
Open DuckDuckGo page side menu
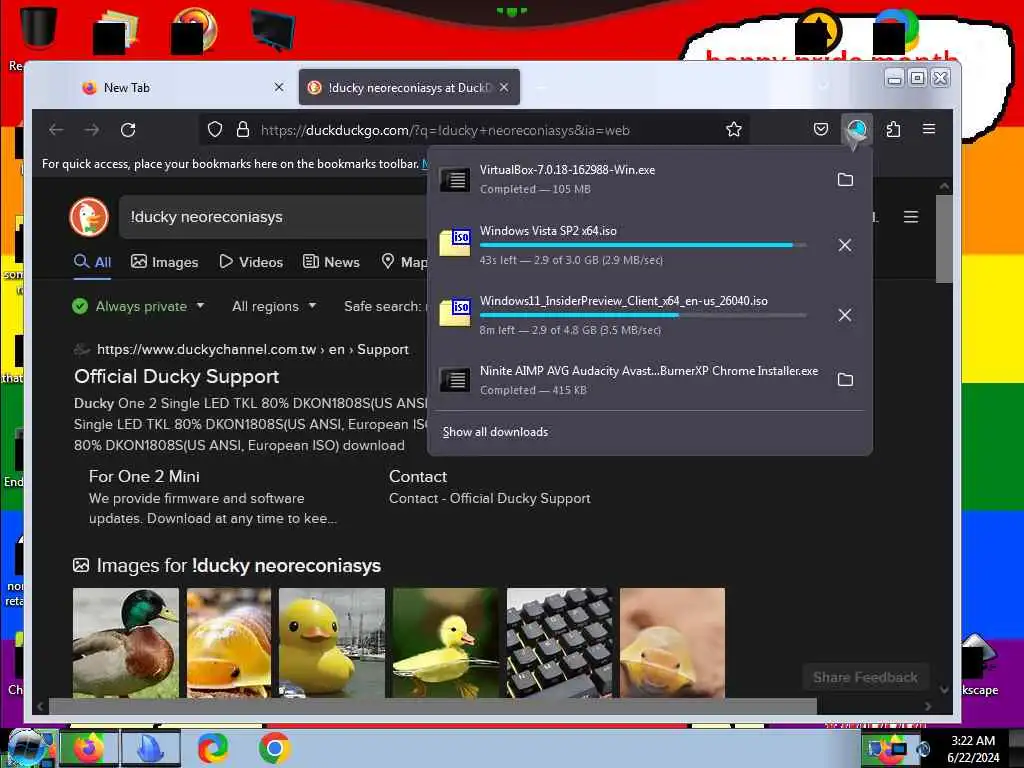coord(910,216)
